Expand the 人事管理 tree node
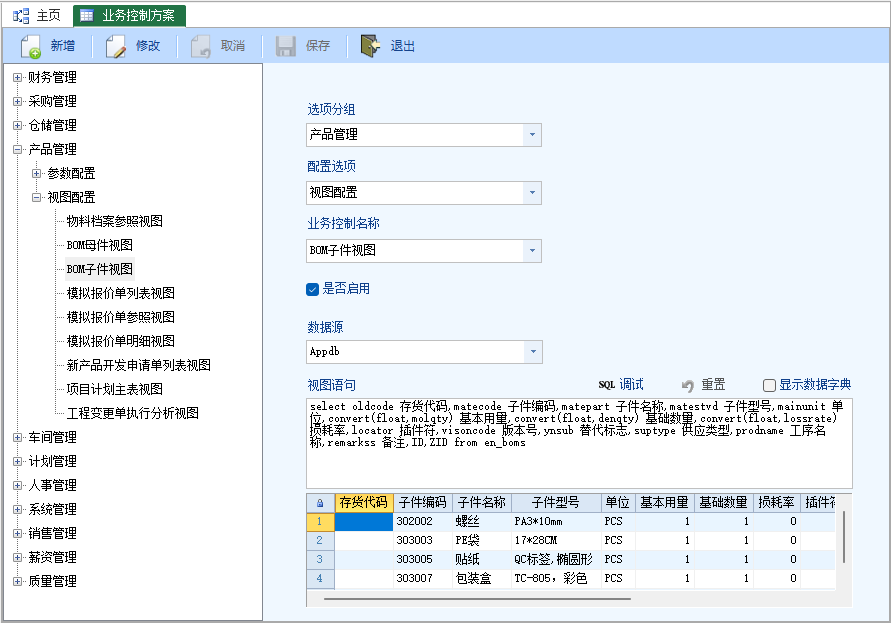 pyautogui.click(x=18, y=485)
